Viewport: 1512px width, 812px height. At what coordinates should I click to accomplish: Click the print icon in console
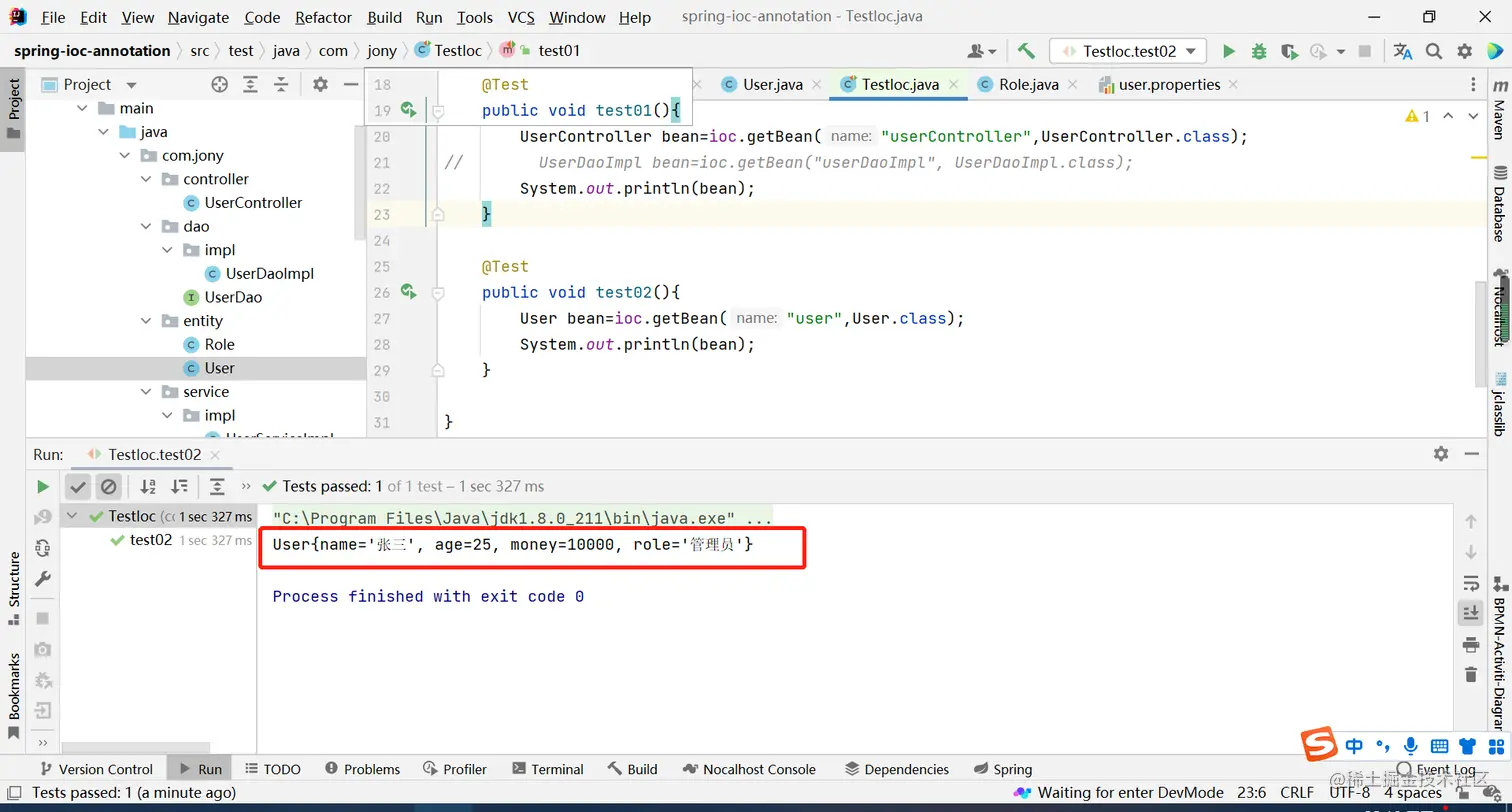1470,643
